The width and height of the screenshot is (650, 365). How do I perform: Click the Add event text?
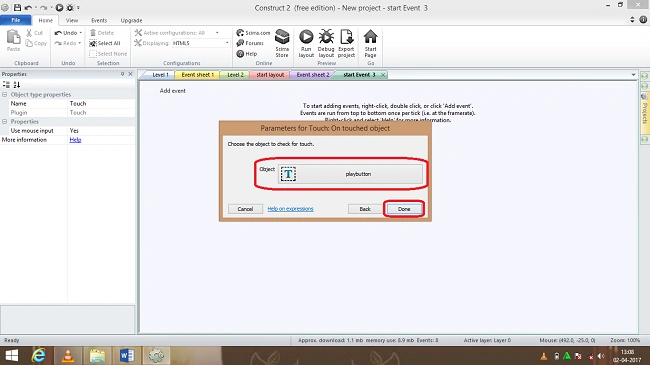tap(172, 91)
